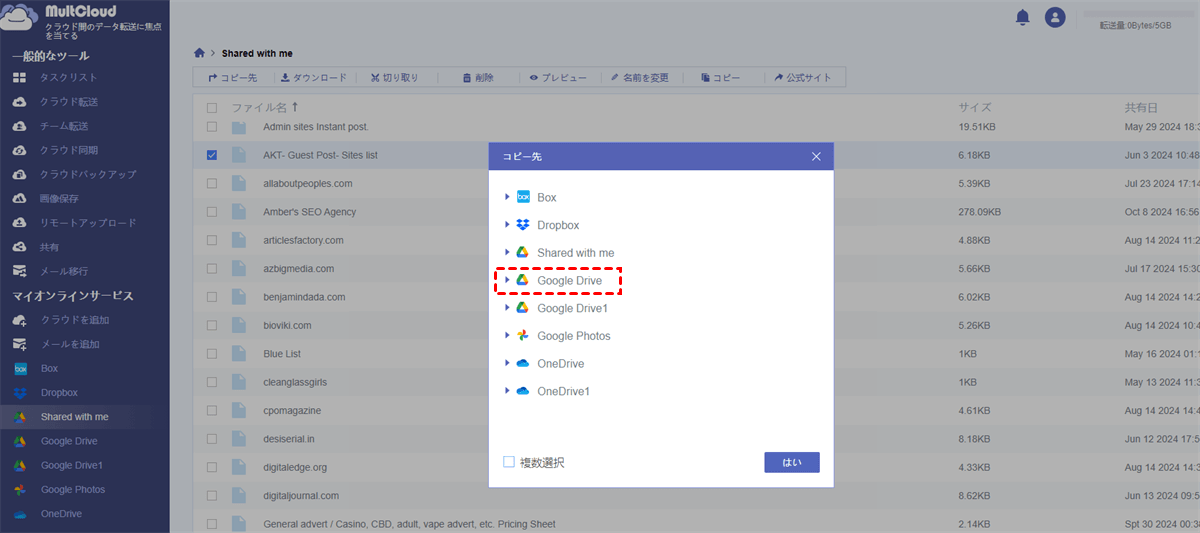
Task: Expand the Box node in dialog
Action: click(508, 198)
